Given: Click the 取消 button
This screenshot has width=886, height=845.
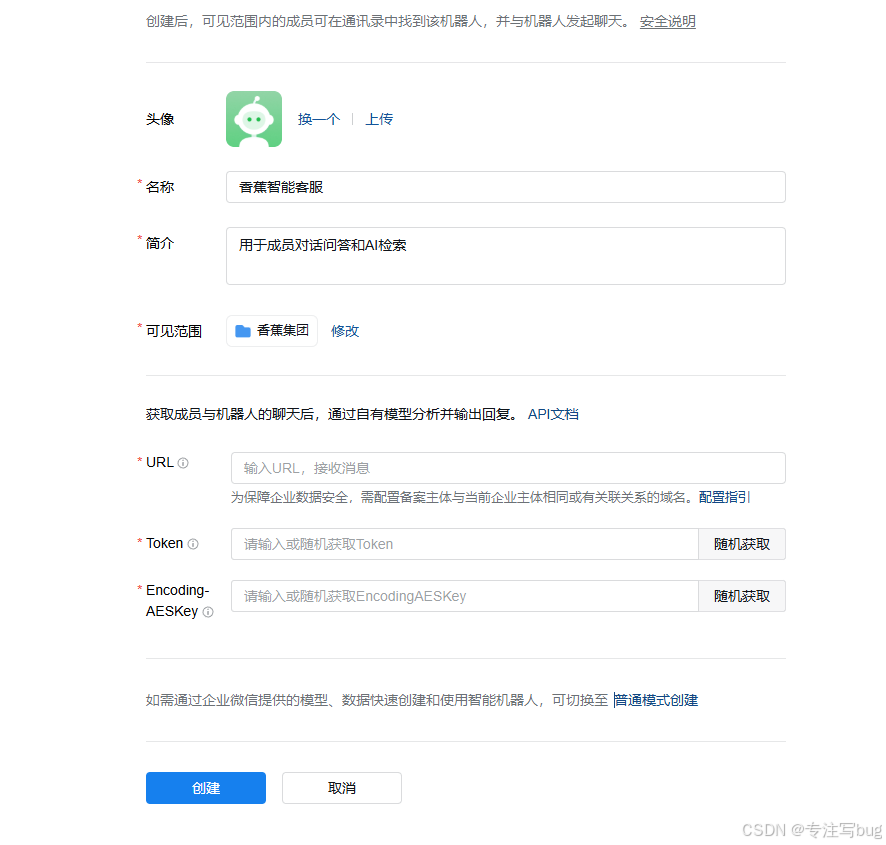Looking at the screenshot, I should pyautogui.click(x=341, y=788).
